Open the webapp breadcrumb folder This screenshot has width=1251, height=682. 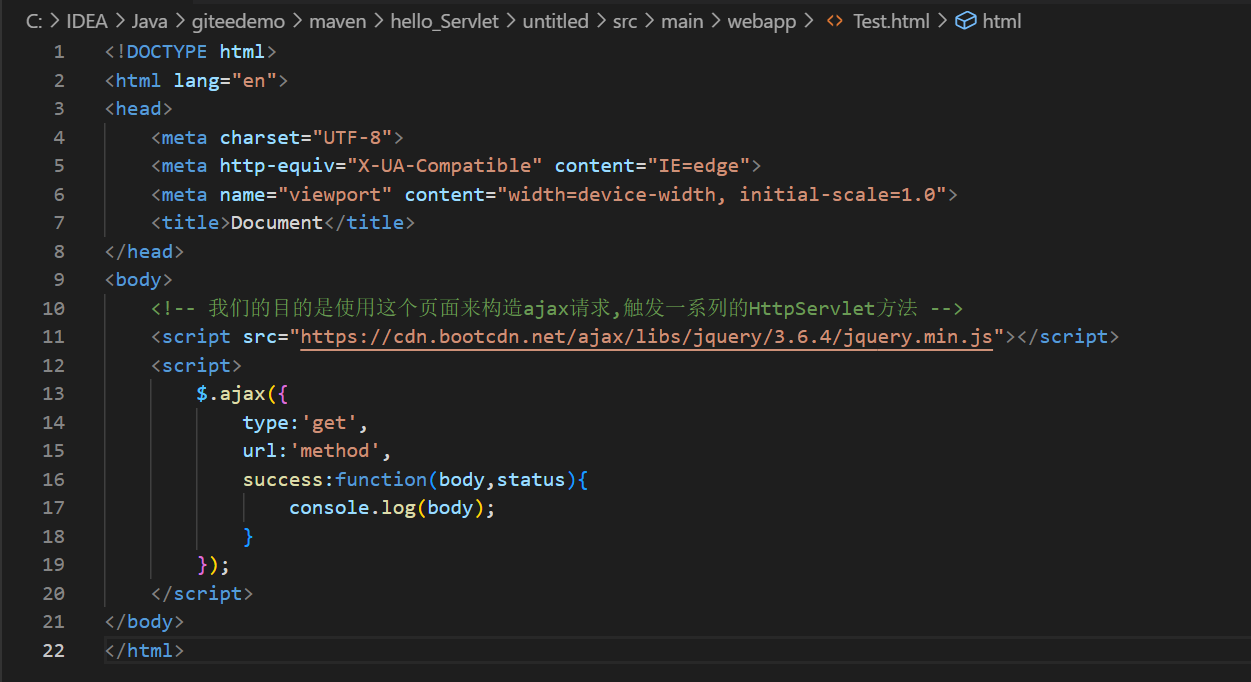click(x=760, y=21)
